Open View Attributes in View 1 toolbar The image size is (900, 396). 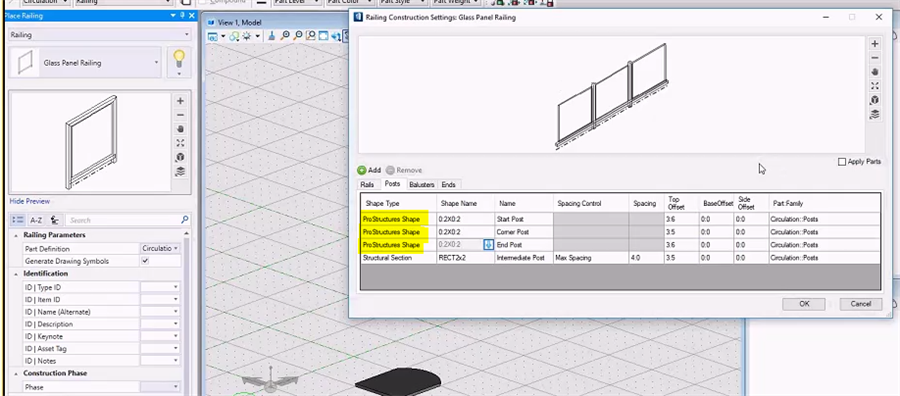coord(212,36)
